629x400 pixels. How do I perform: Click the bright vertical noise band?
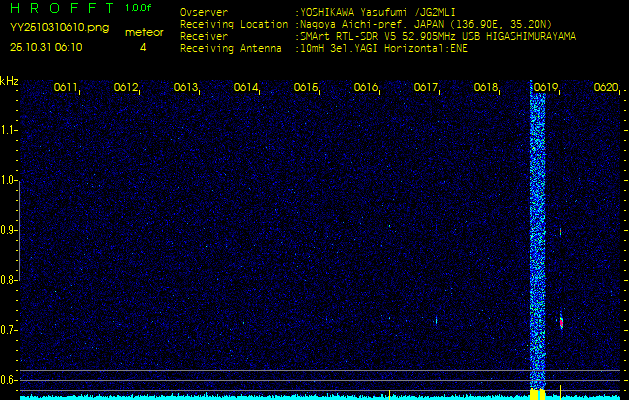pyautogui.click(x=538, y=240)
